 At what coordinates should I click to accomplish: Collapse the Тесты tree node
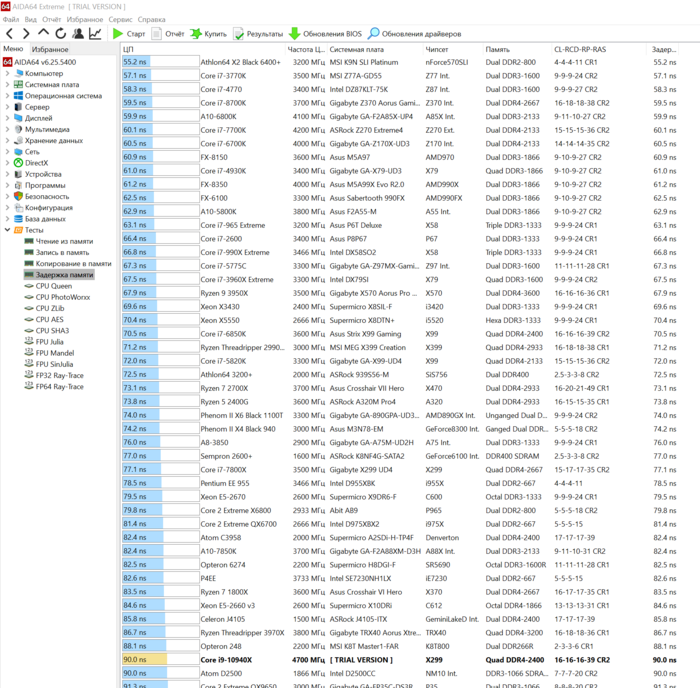click(x=7, y=230)
